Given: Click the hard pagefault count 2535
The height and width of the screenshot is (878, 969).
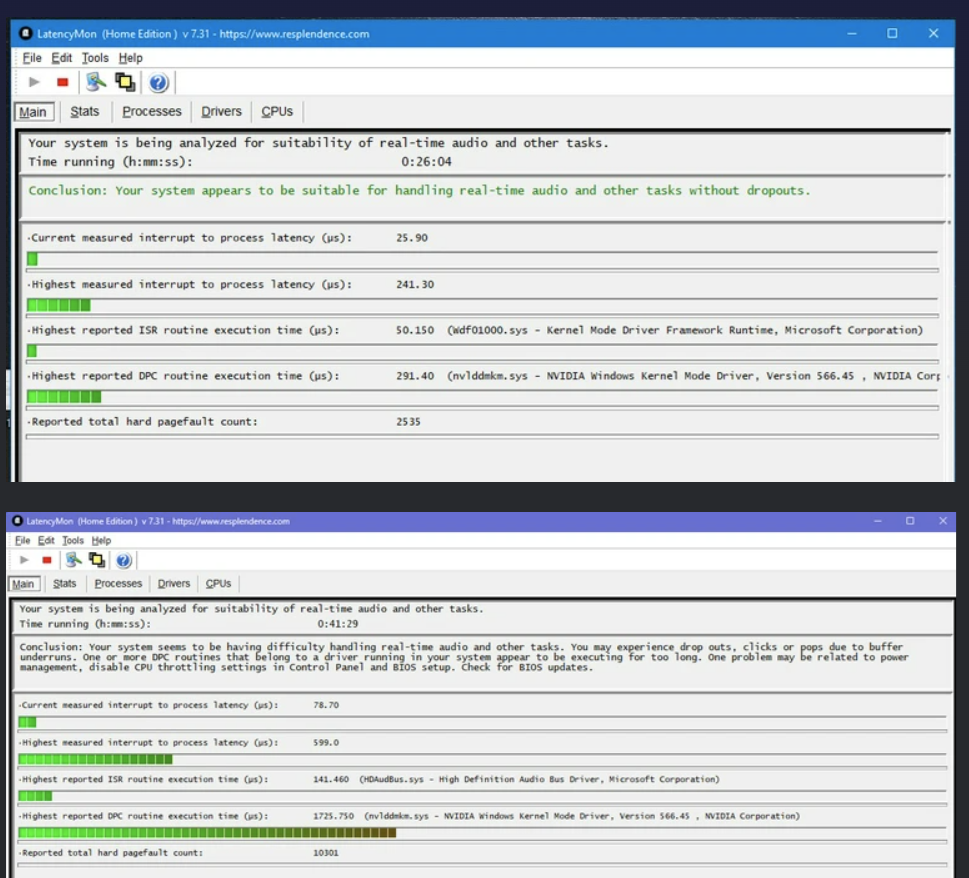Looking at the screenshot, I should pos(408,422).
